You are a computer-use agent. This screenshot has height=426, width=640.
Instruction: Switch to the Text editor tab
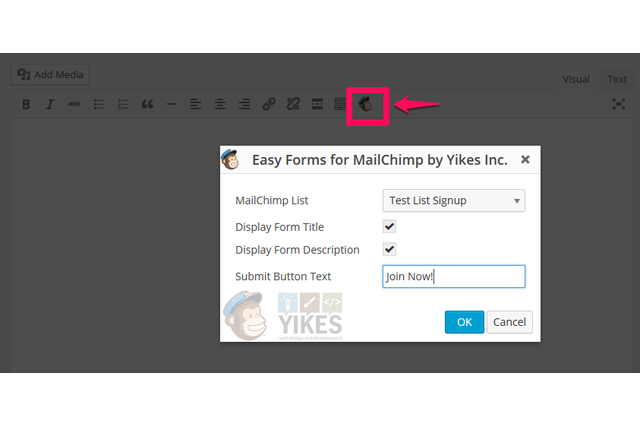(x=617, y=79)
